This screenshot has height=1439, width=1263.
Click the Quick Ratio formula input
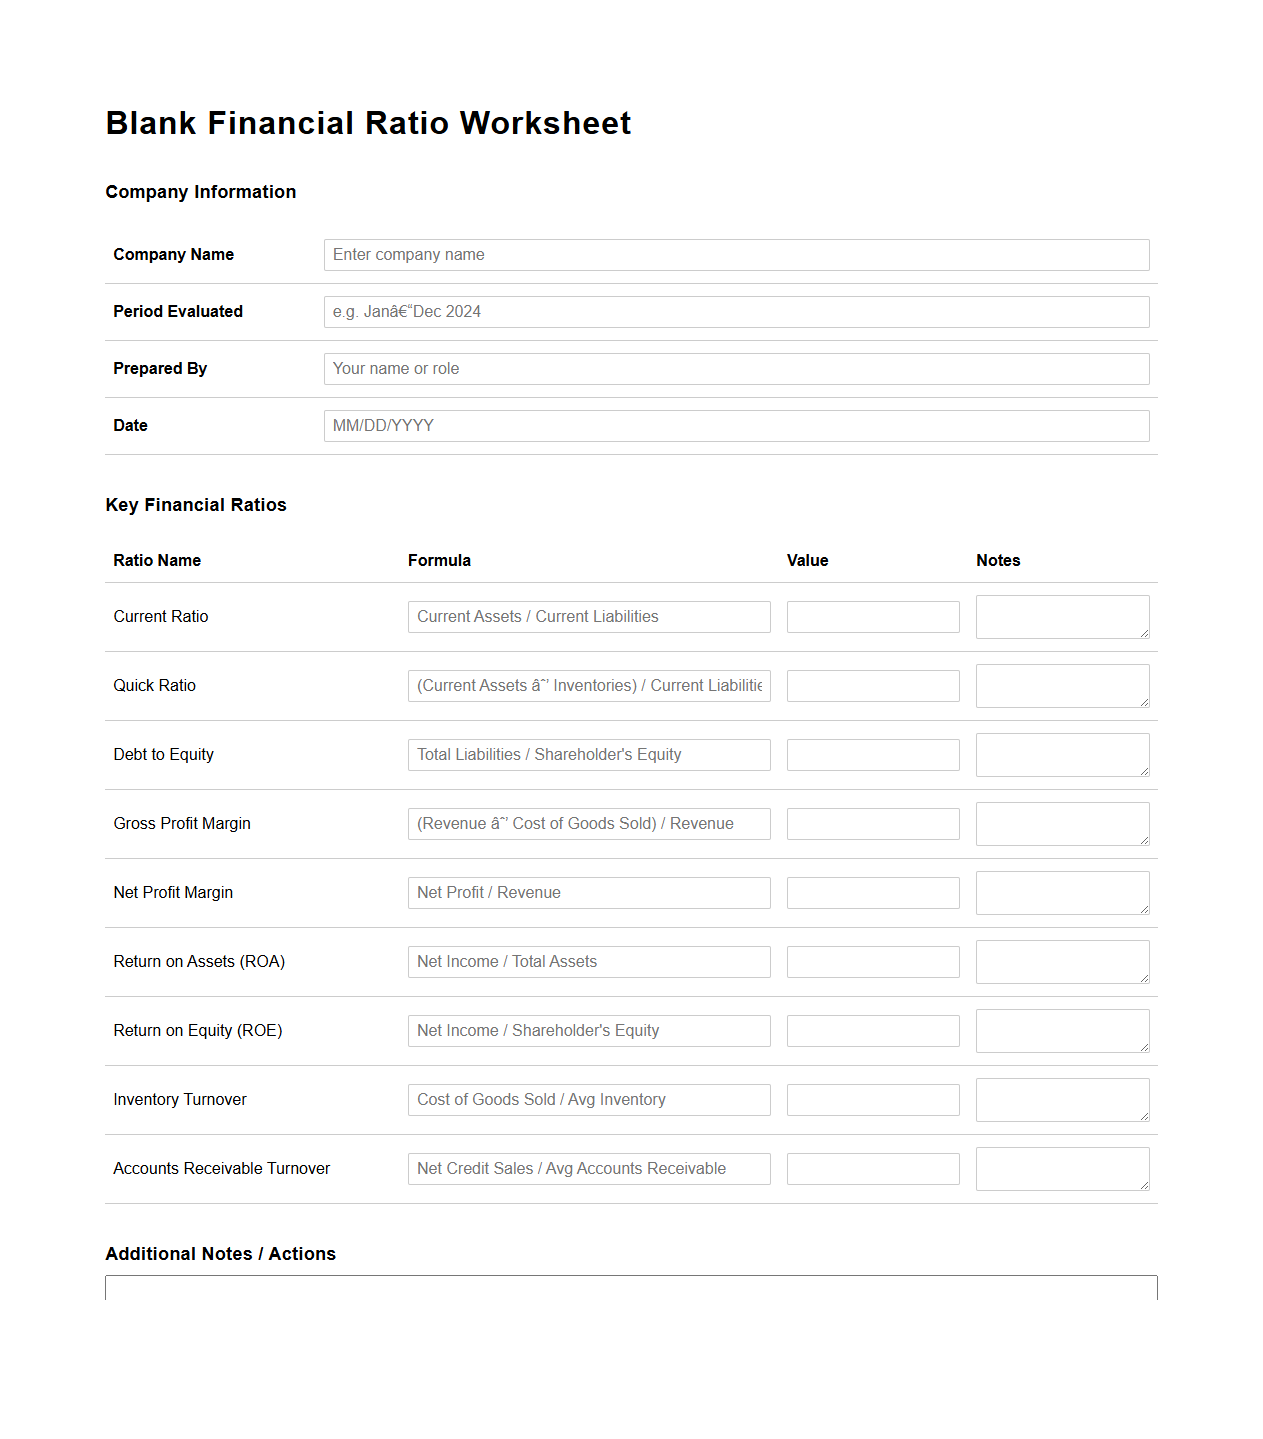(588, 685)
